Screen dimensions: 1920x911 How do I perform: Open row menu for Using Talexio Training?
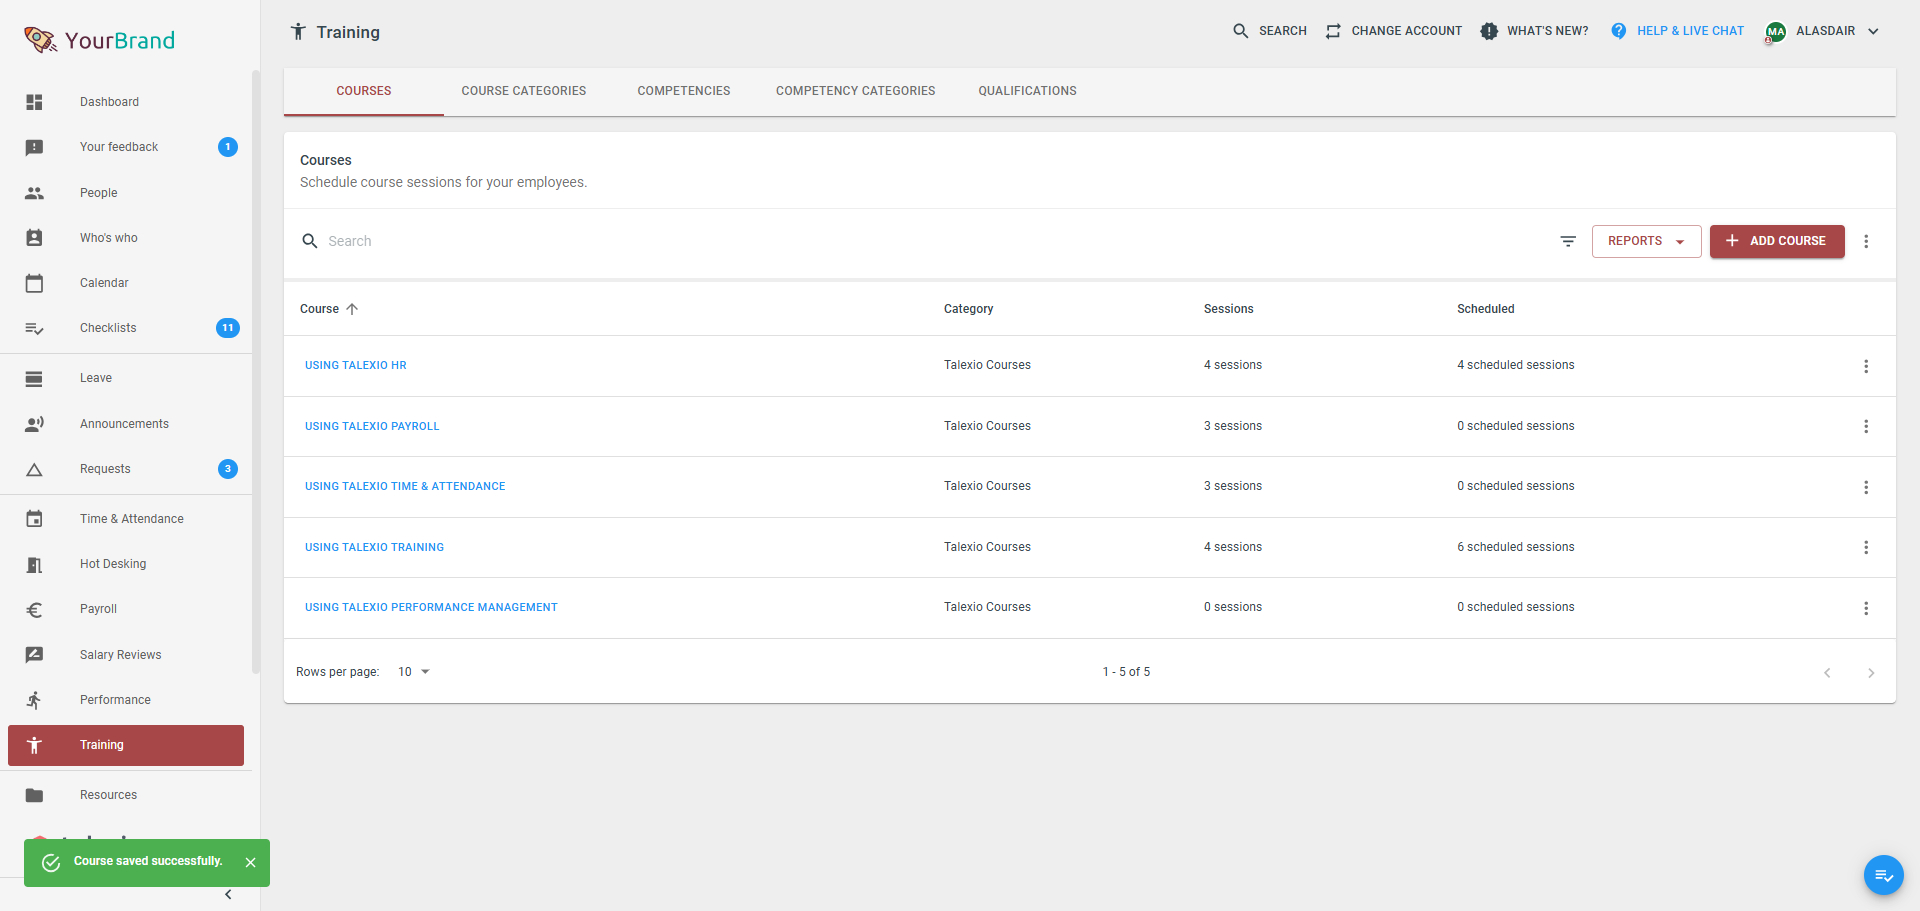pyautogui.click(x=1866, y=547)
